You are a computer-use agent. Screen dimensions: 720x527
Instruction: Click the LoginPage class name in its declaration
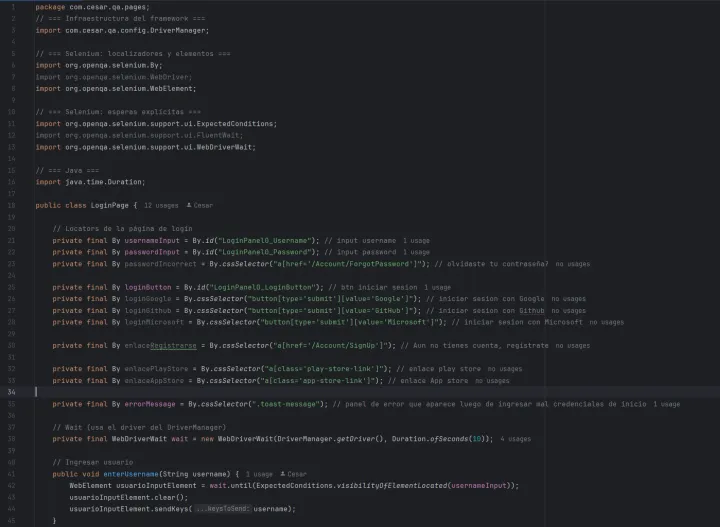click(x=109, y=205)
